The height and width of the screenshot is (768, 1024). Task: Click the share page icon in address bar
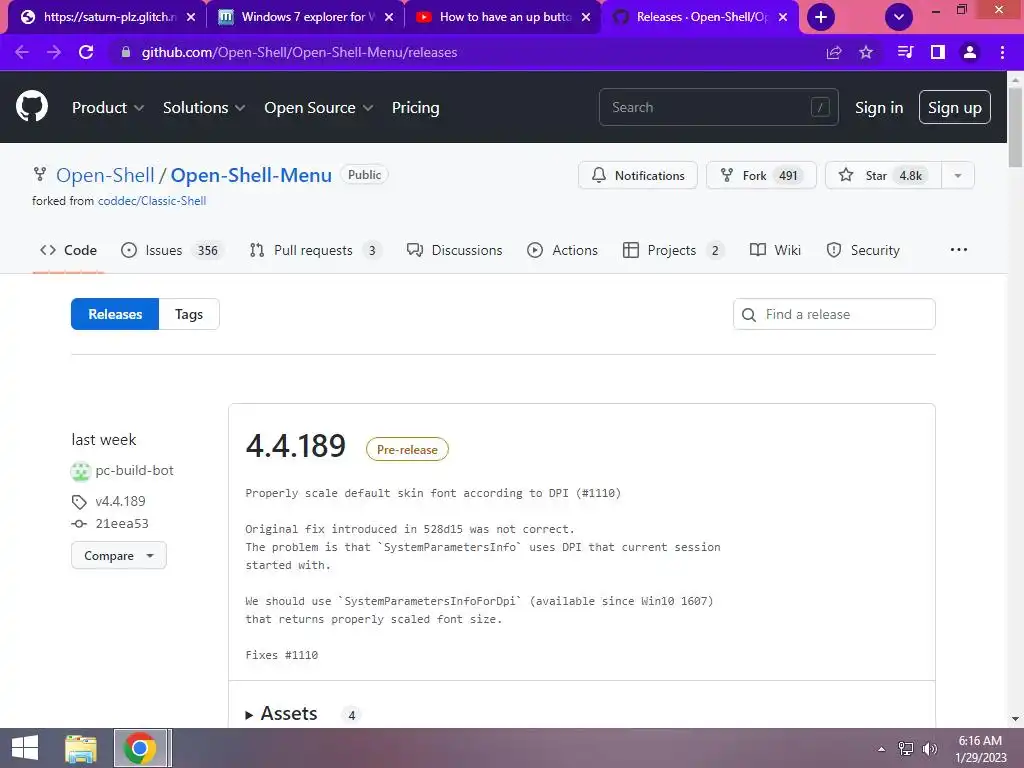click(x=834, y=52)
